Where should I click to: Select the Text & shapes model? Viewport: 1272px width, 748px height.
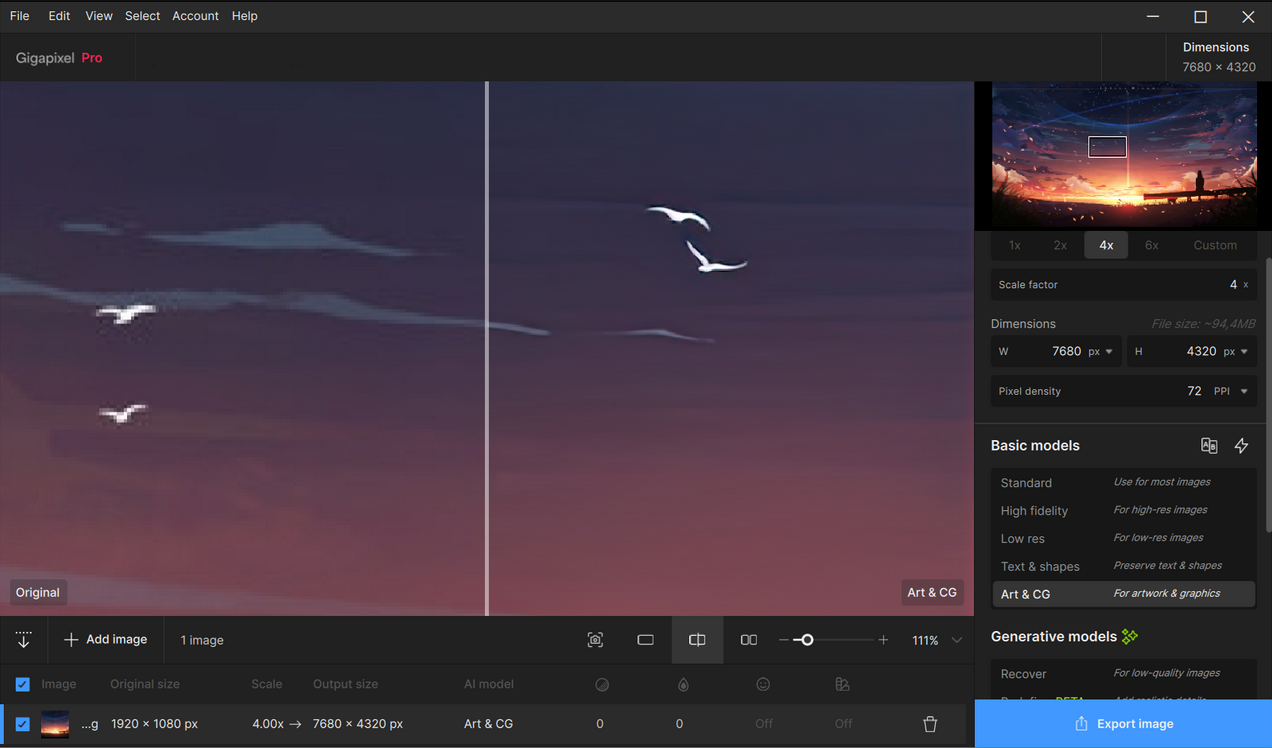(1123, 566)
